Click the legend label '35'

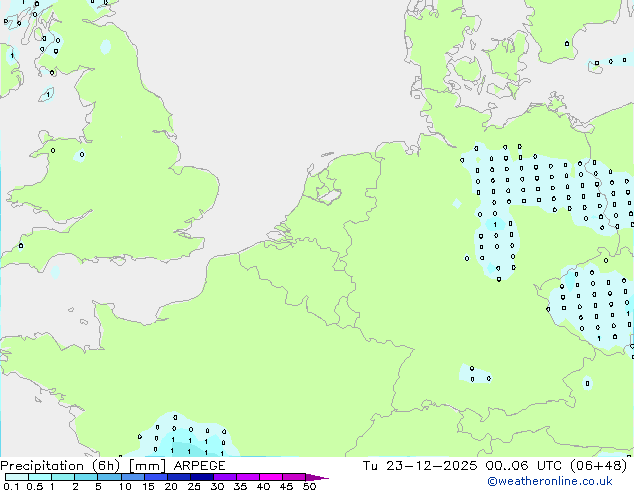click(x=241, y=486)
